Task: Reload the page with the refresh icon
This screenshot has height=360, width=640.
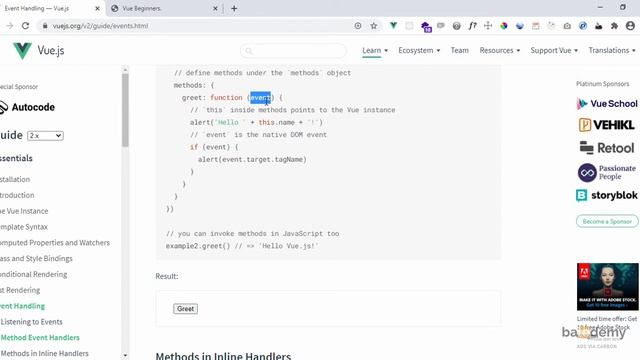Action: pyautogui.click(x=25, y=26)
